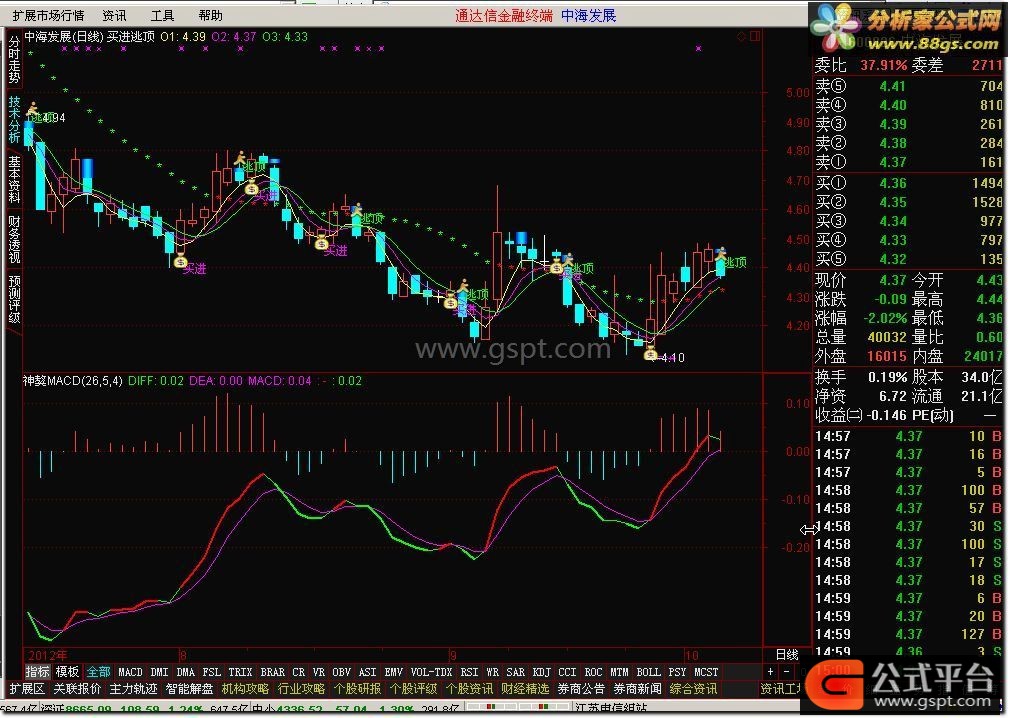
Task: Apply the SAR indicator
Action: click(515, 672)
